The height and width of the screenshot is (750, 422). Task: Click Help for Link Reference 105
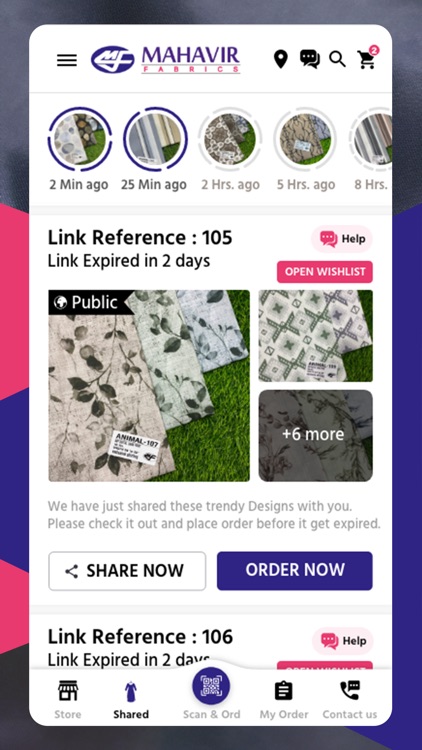tap(342, 239)
